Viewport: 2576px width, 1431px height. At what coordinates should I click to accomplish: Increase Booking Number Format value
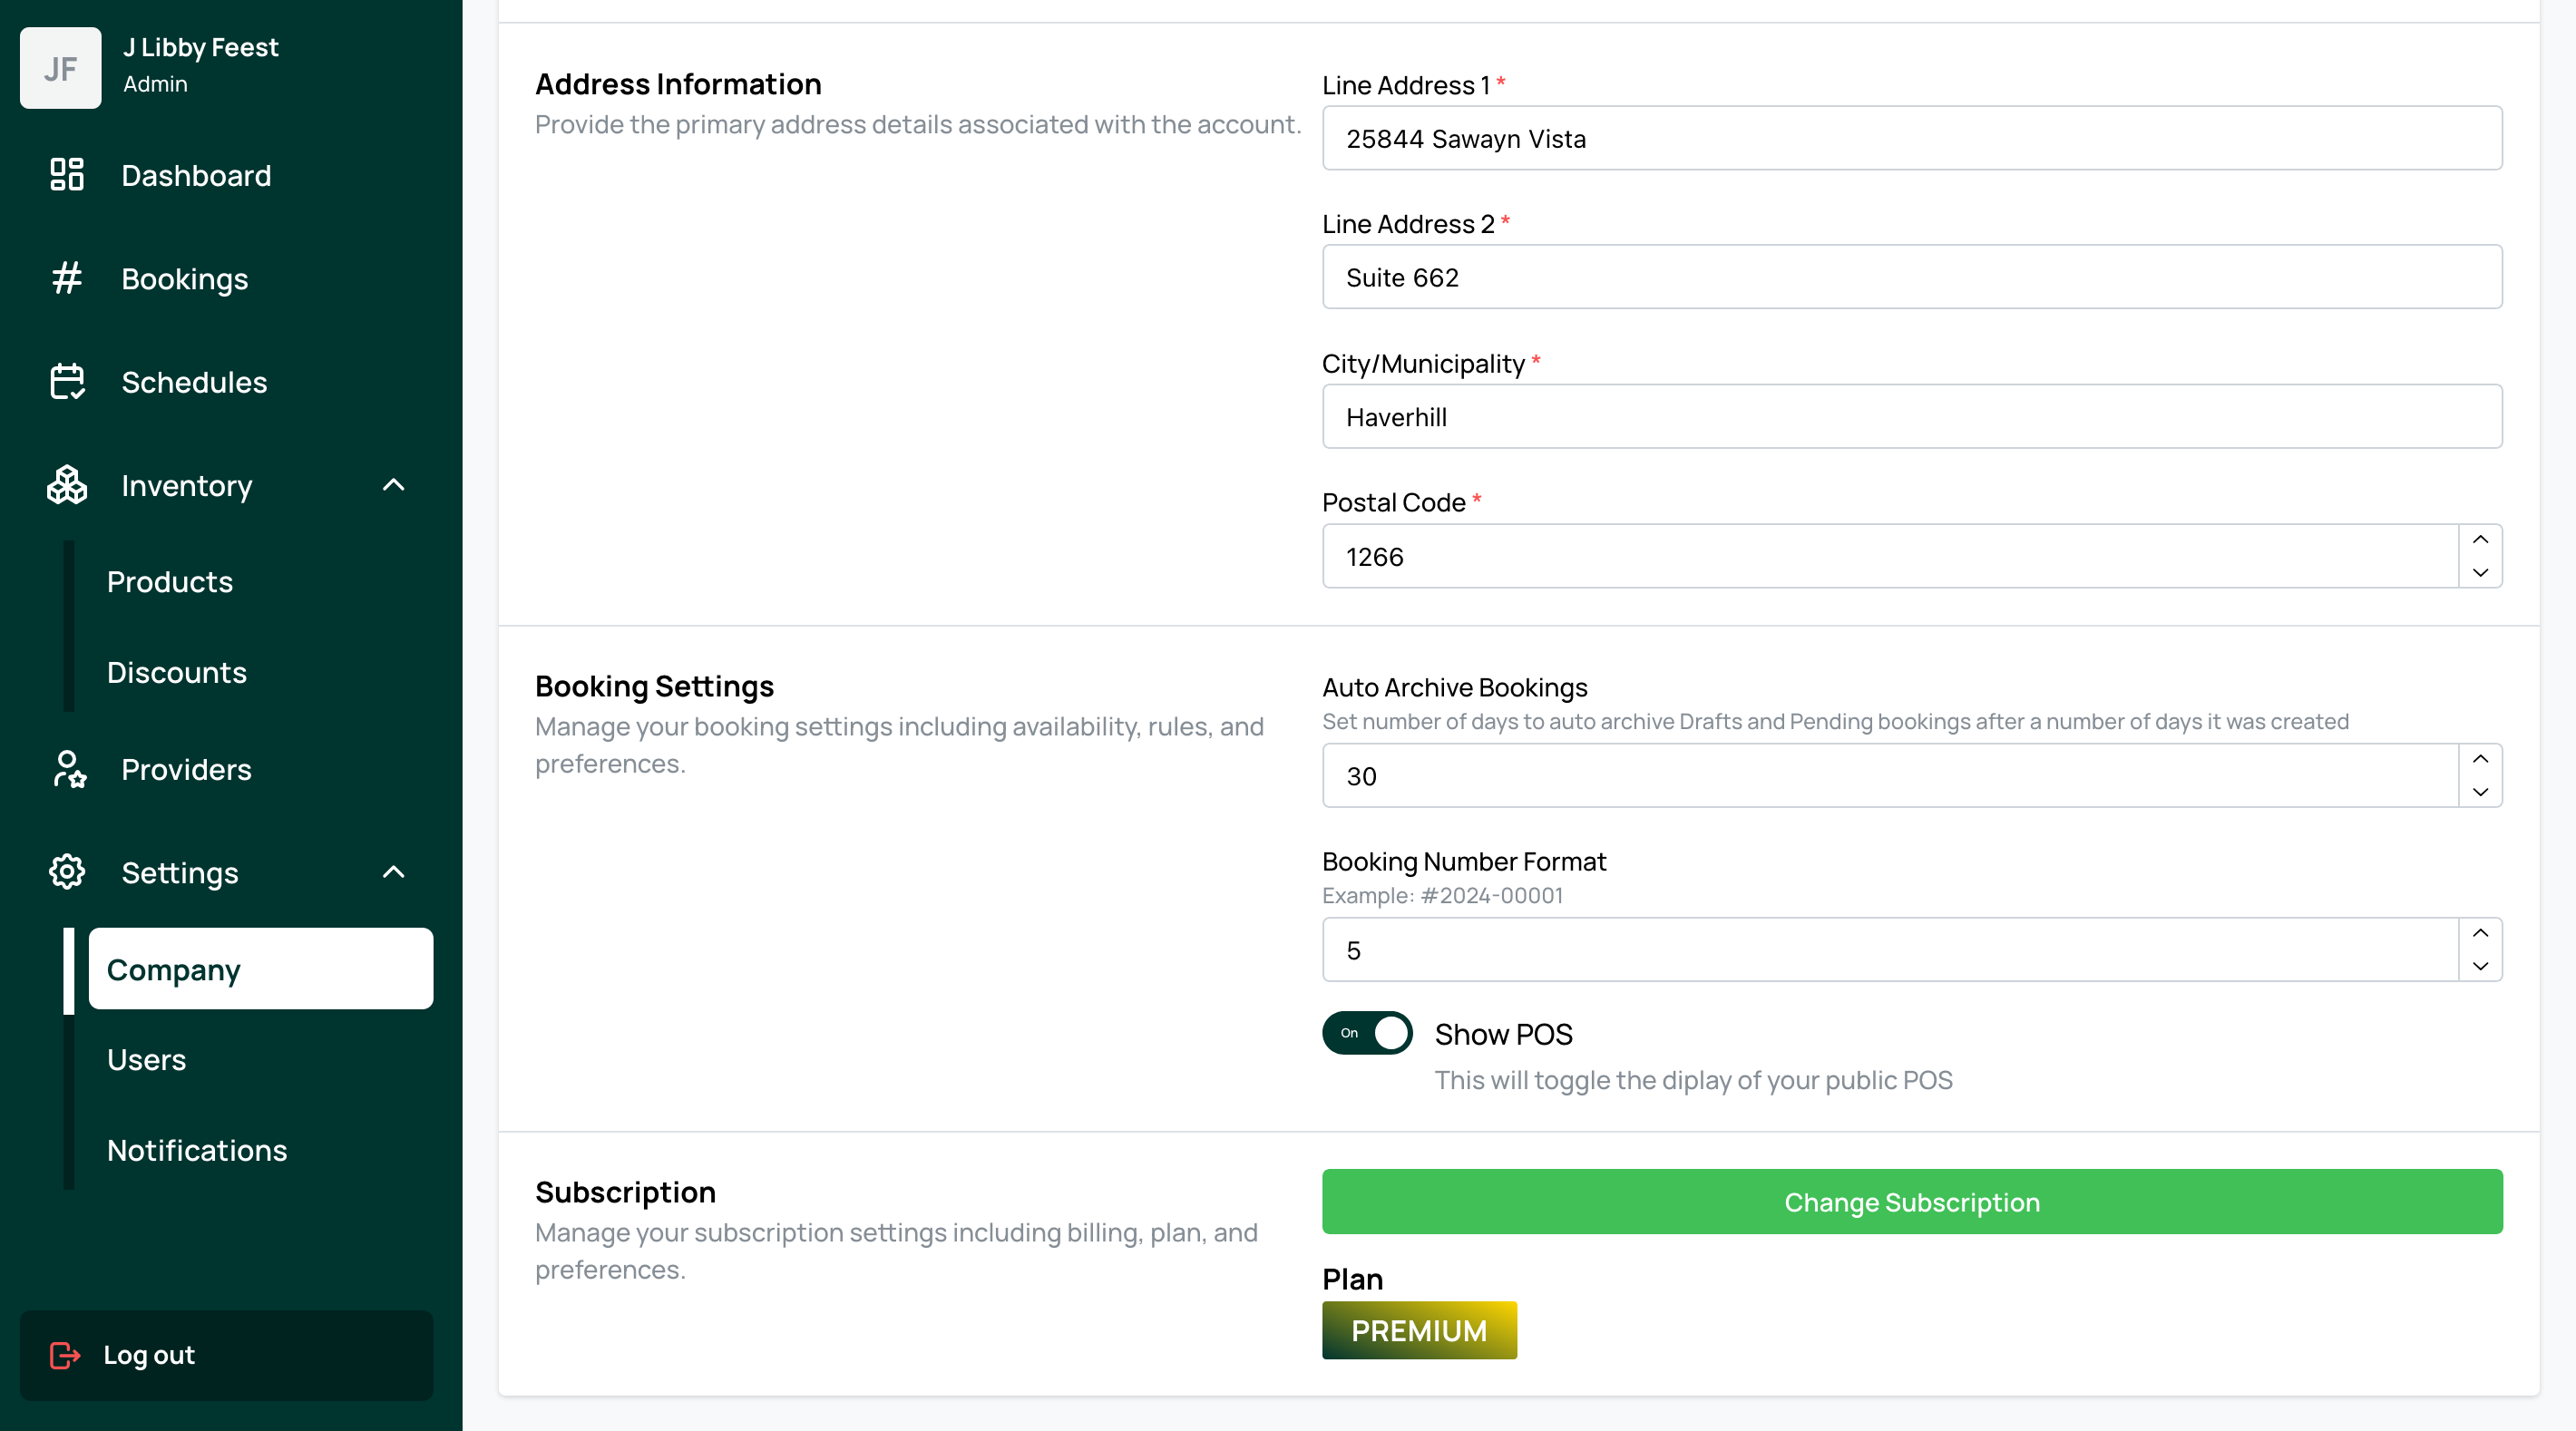(x=2480, y=933)
